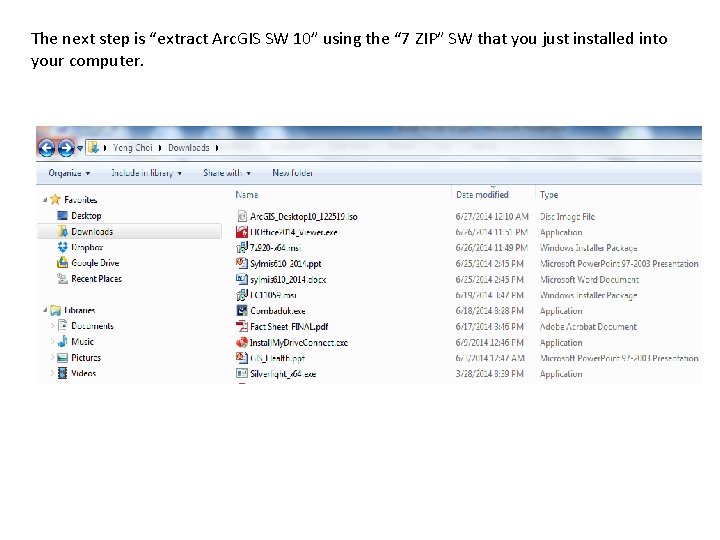Select the installer icon above Combaduk.exe
The image size is (720, 540).
(x=242, y=295)
